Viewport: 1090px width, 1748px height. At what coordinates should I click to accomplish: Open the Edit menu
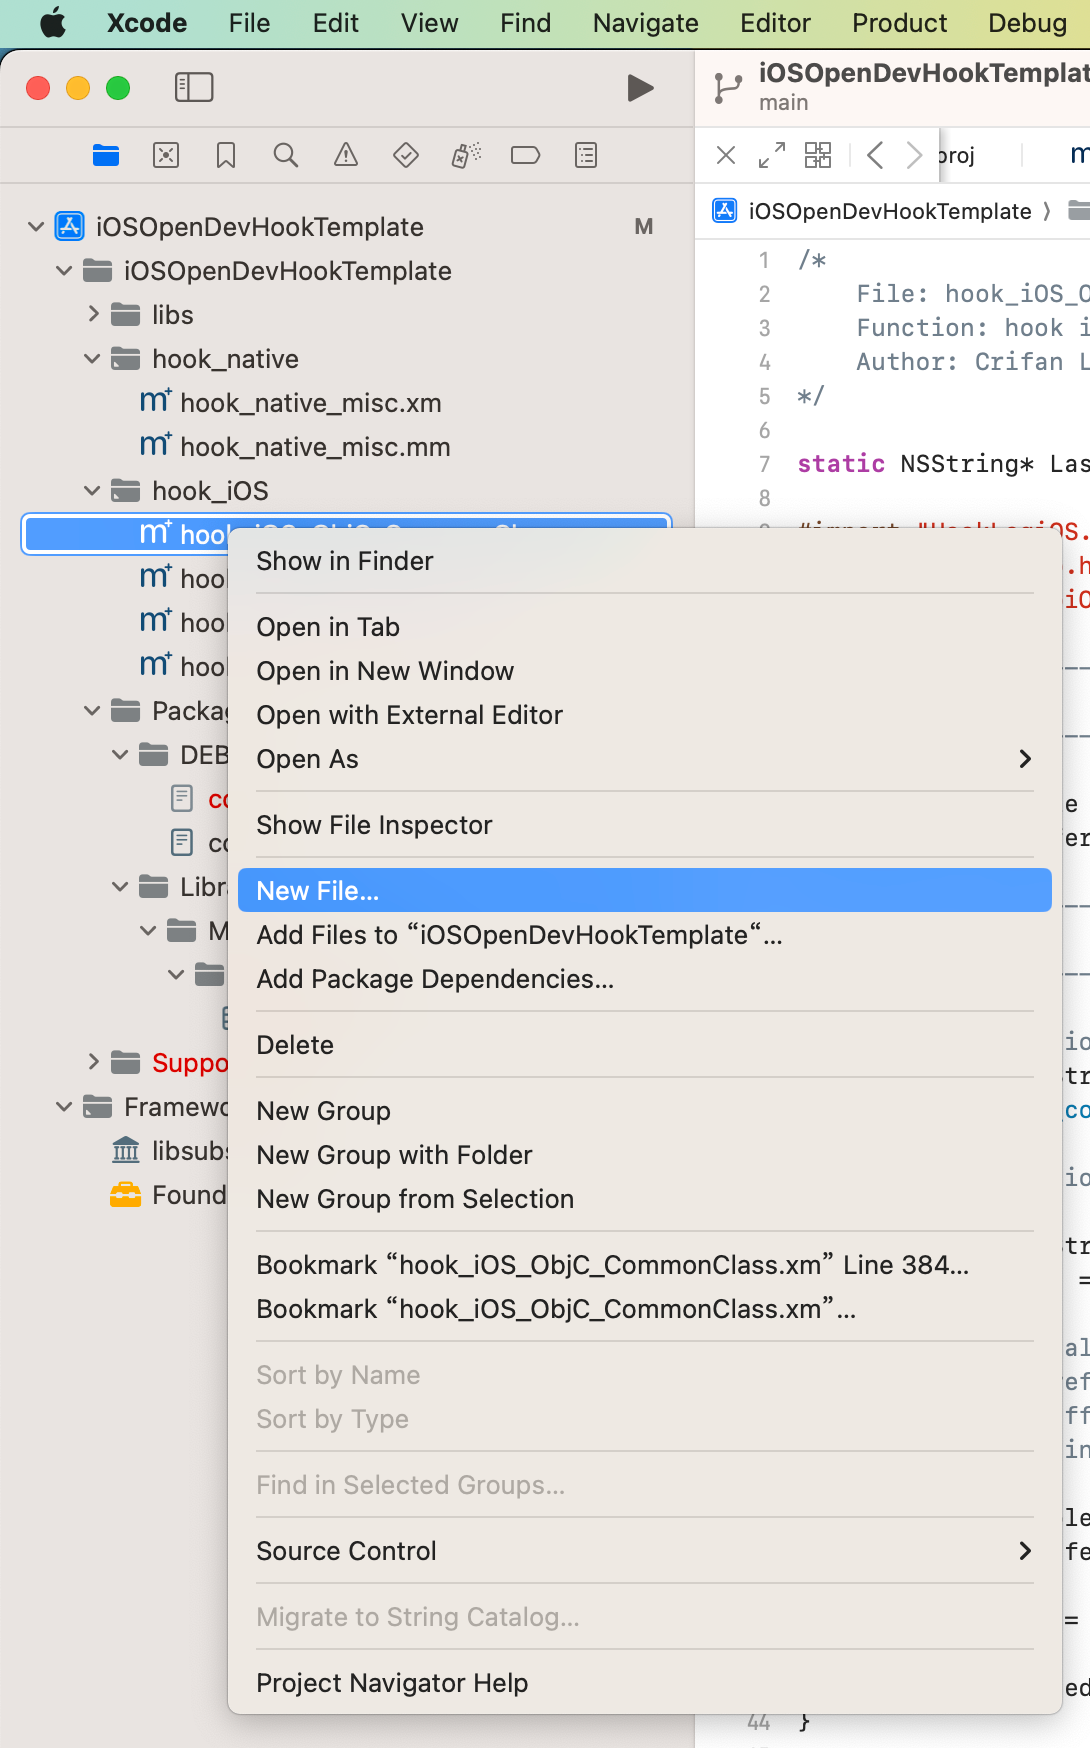(x=335, y=23)
